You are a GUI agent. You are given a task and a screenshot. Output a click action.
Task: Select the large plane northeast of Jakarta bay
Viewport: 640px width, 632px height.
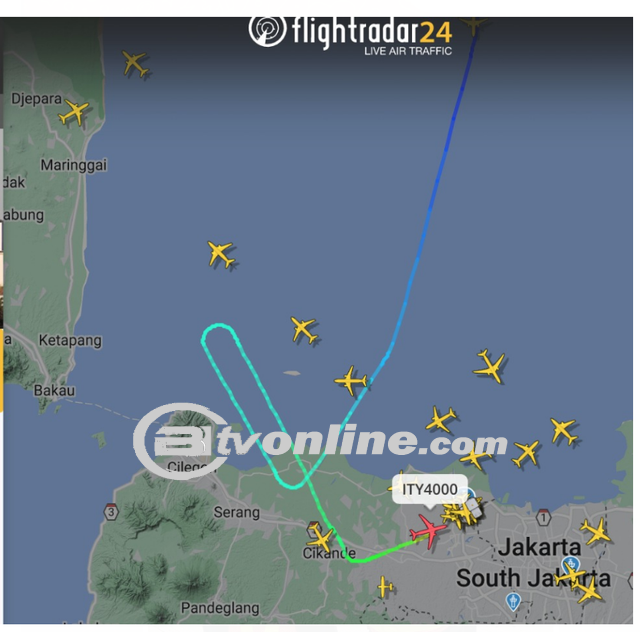coord(490,366)
